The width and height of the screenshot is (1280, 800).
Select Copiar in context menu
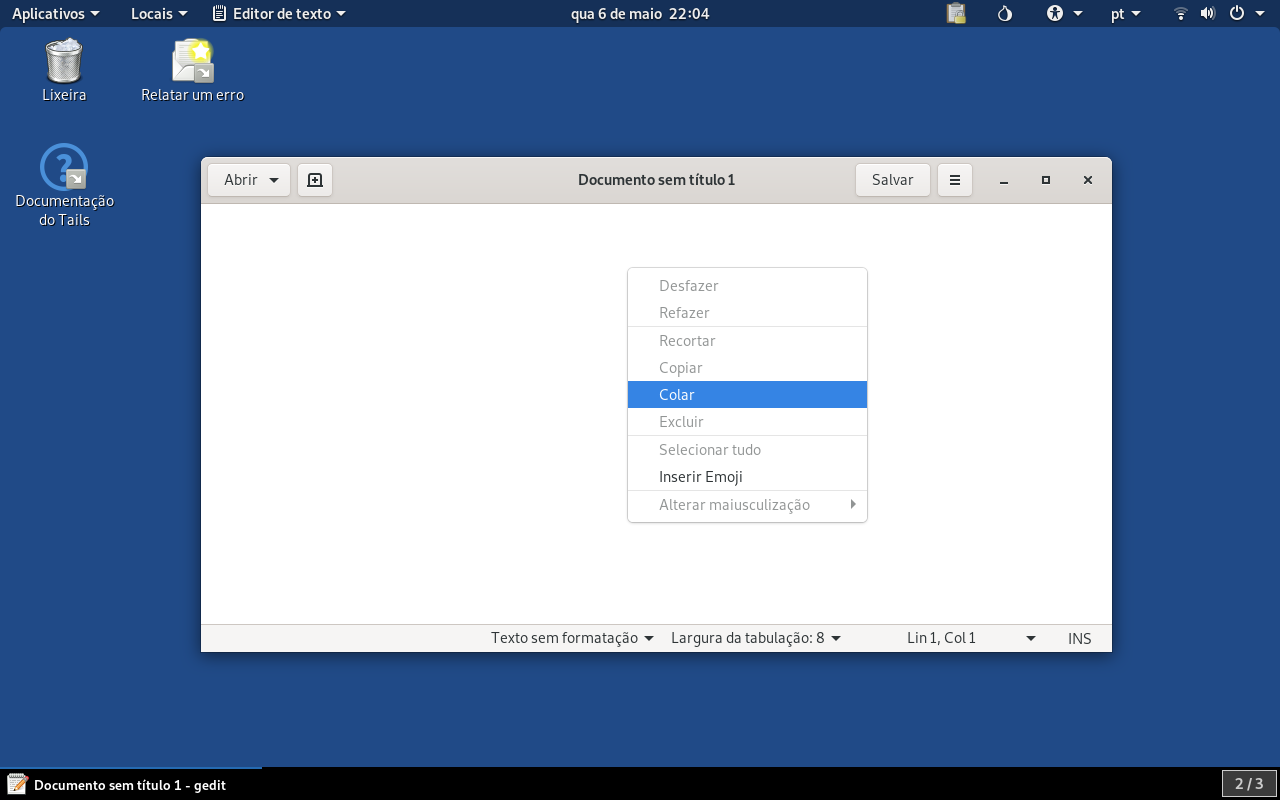click(747, 368)
